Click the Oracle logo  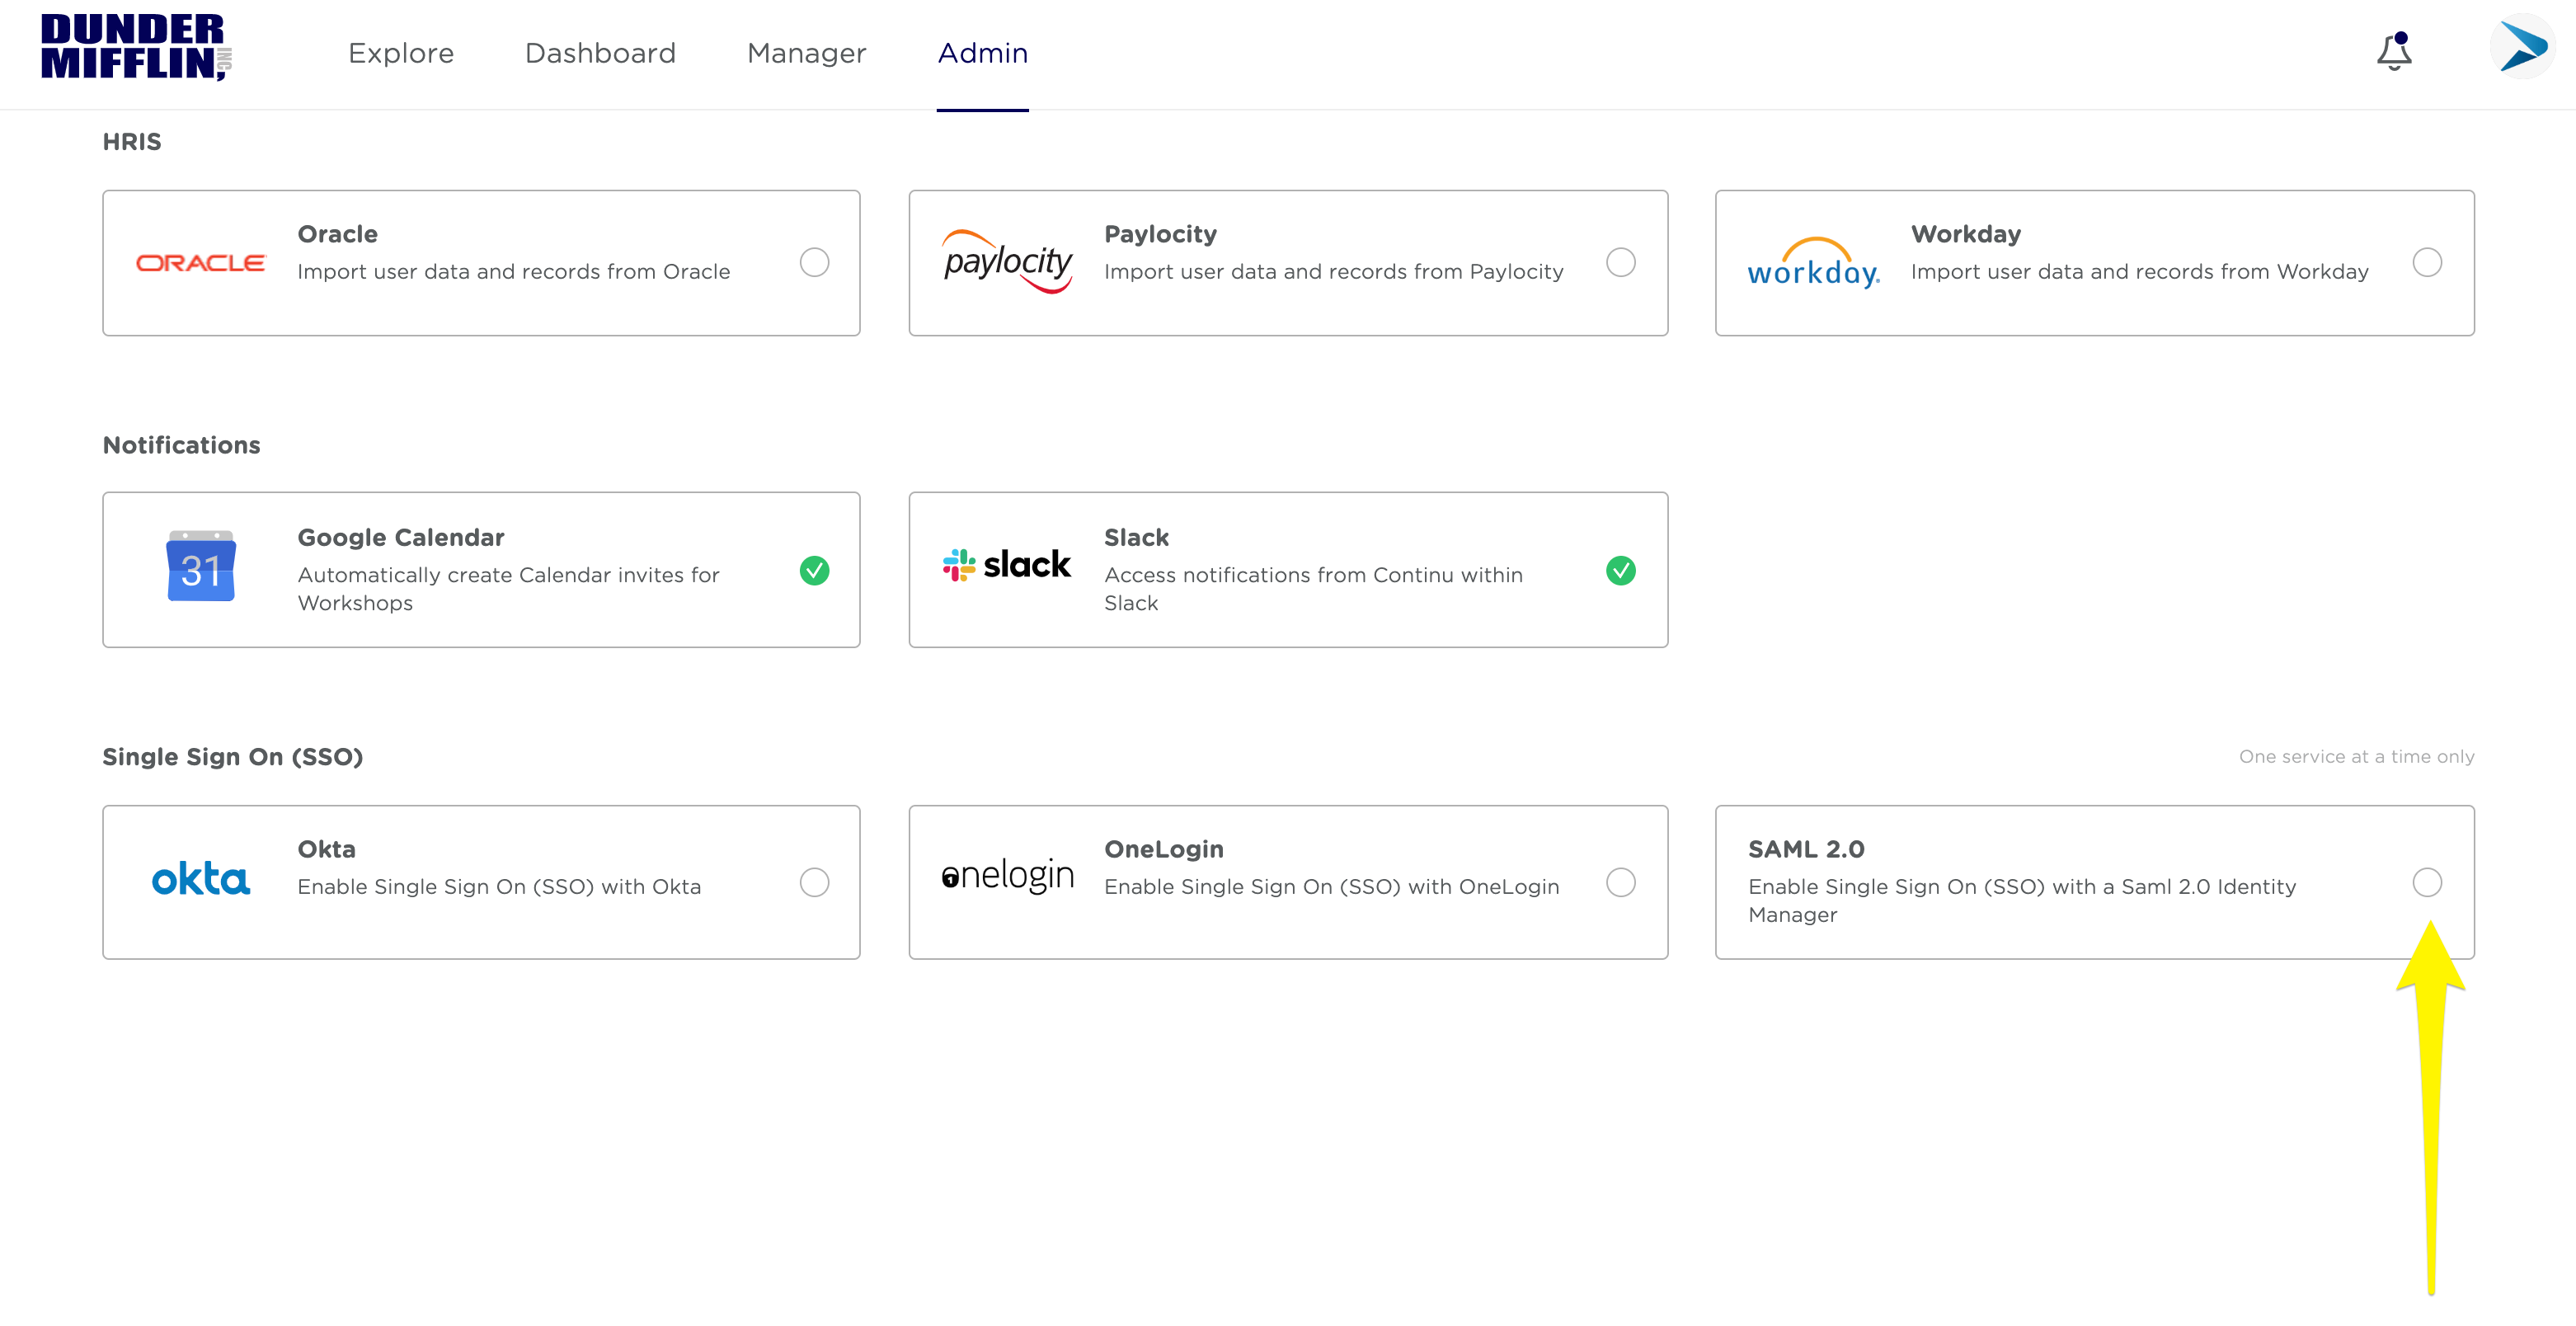(200, 263)
